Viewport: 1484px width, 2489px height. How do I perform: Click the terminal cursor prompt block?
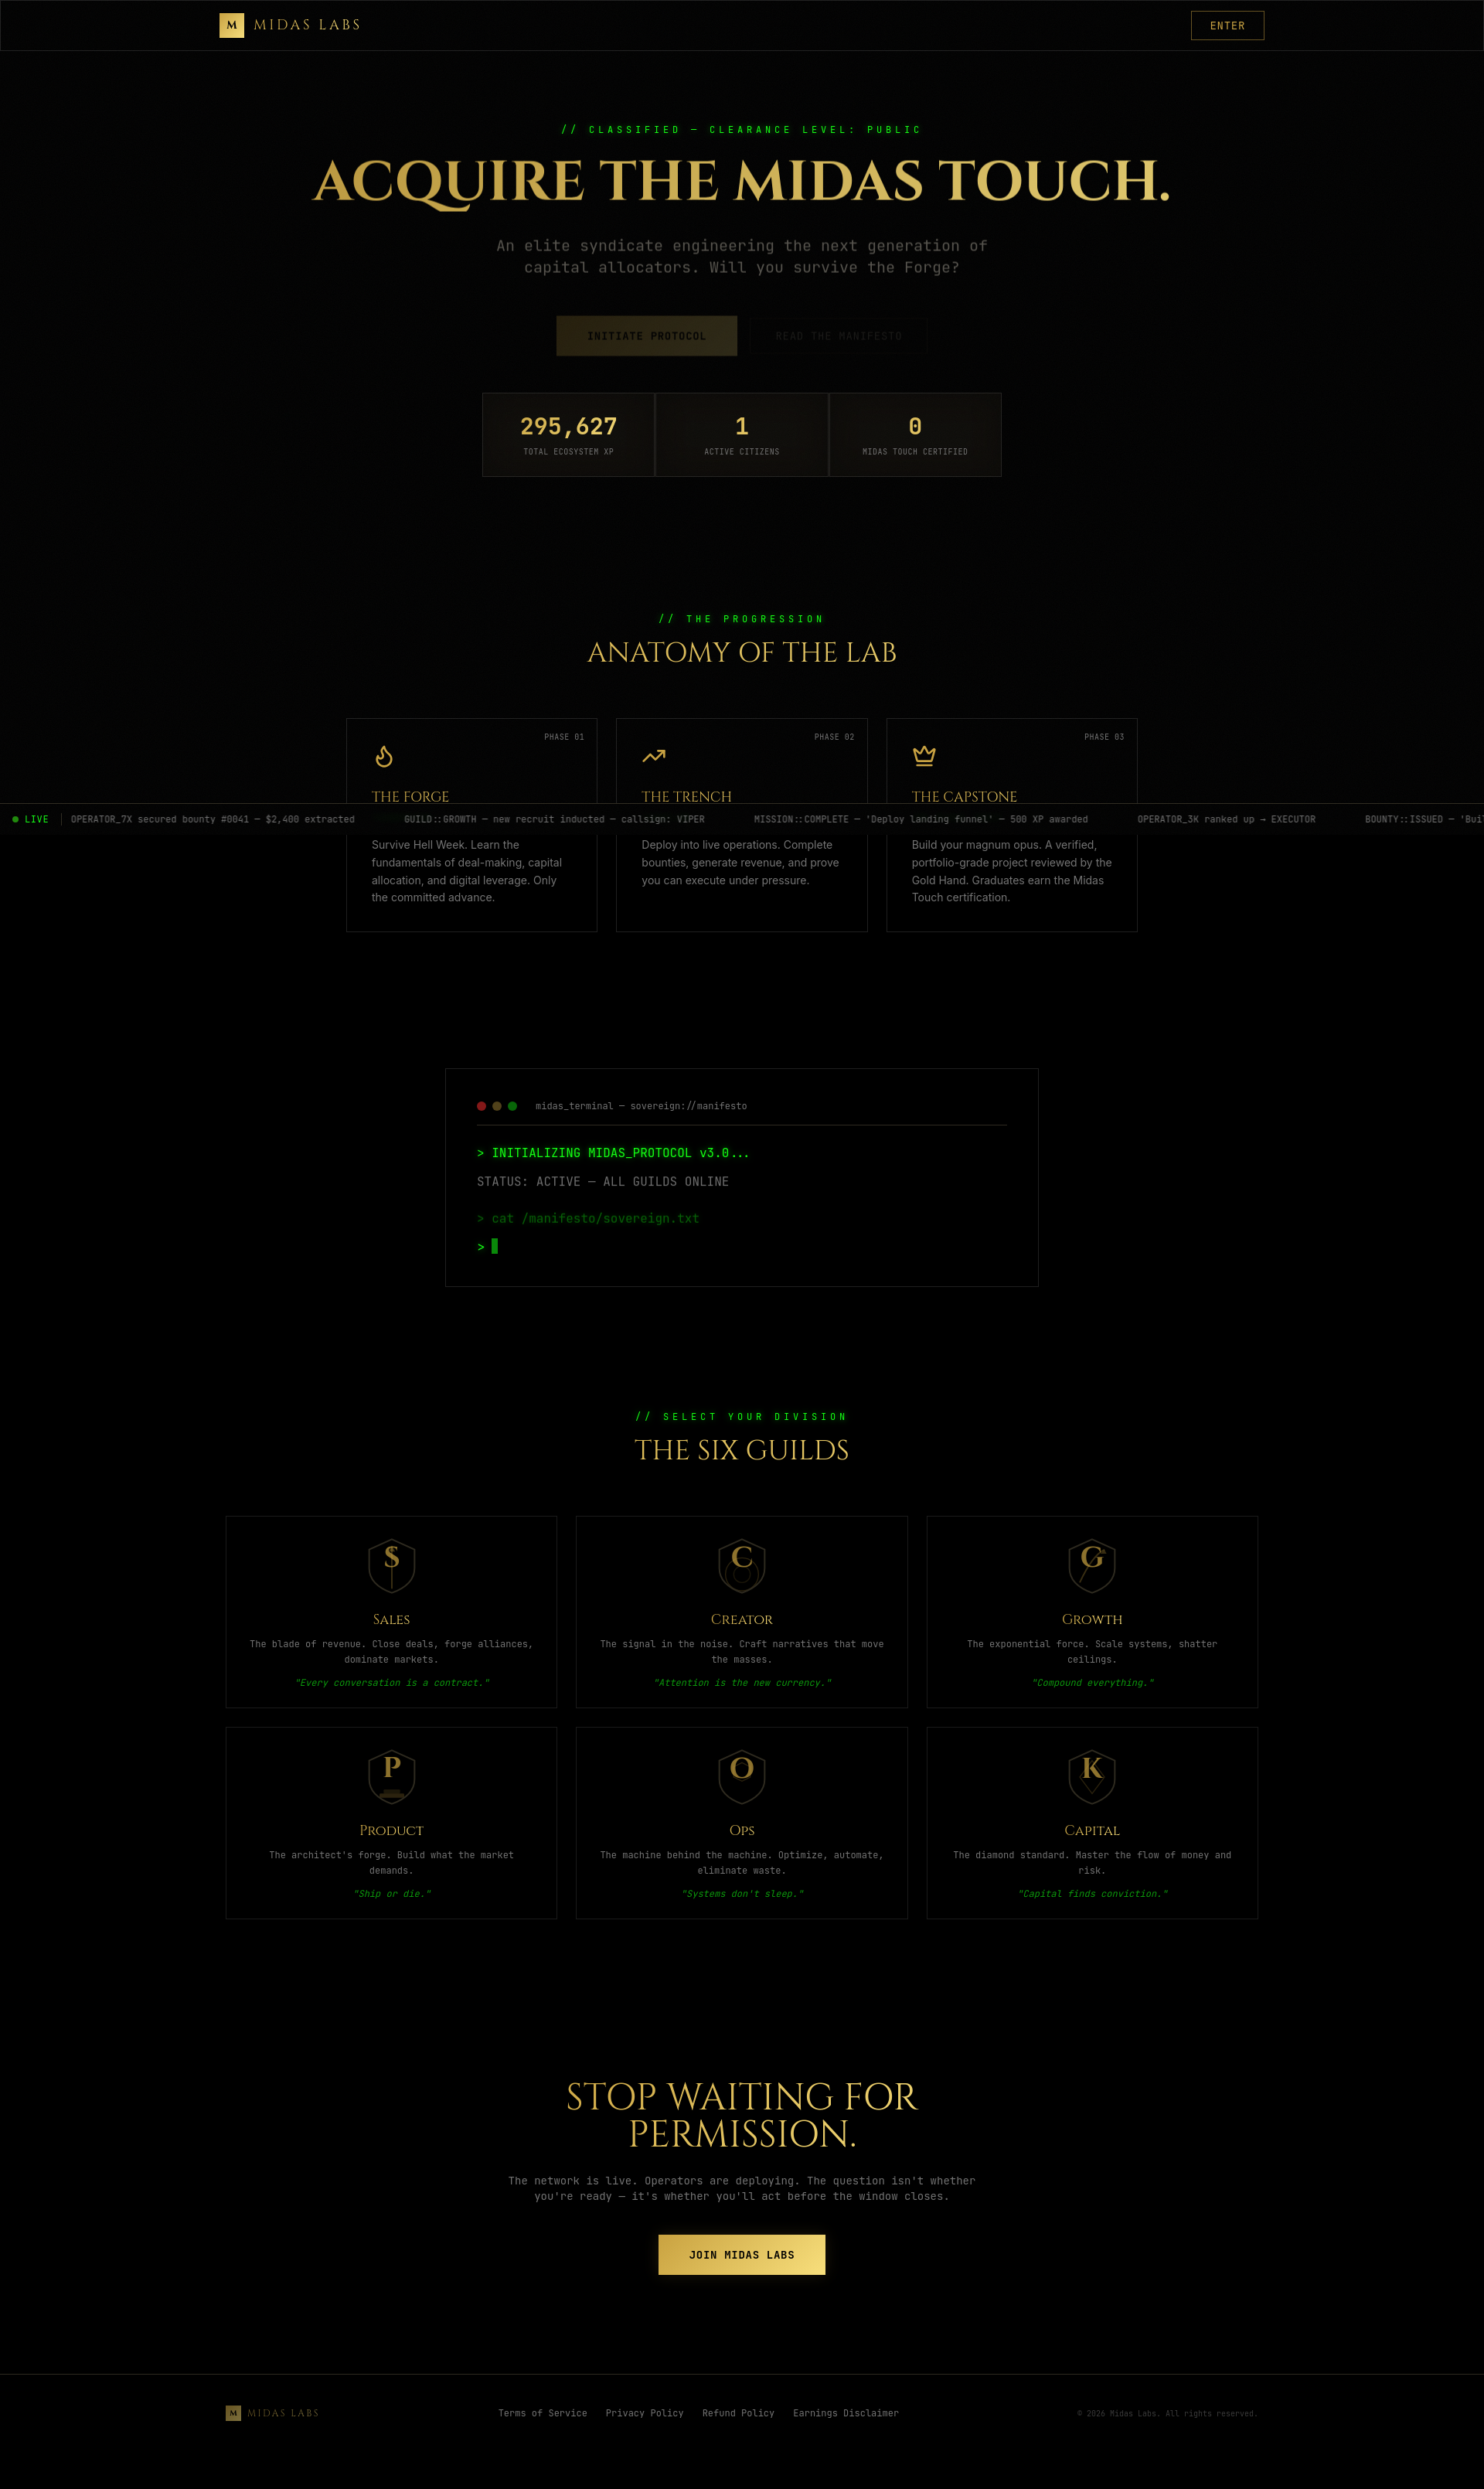click(494, 1246)
